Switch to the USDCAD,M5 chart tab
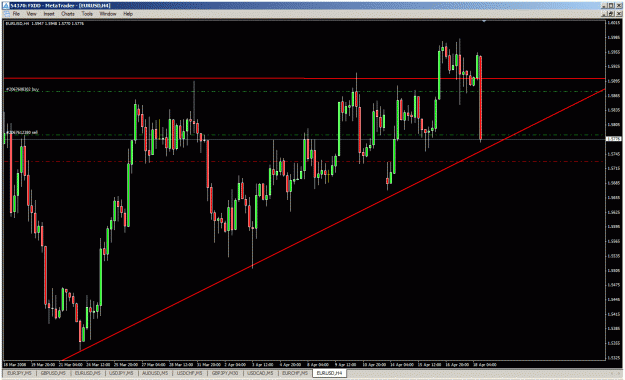 [260, 373]
